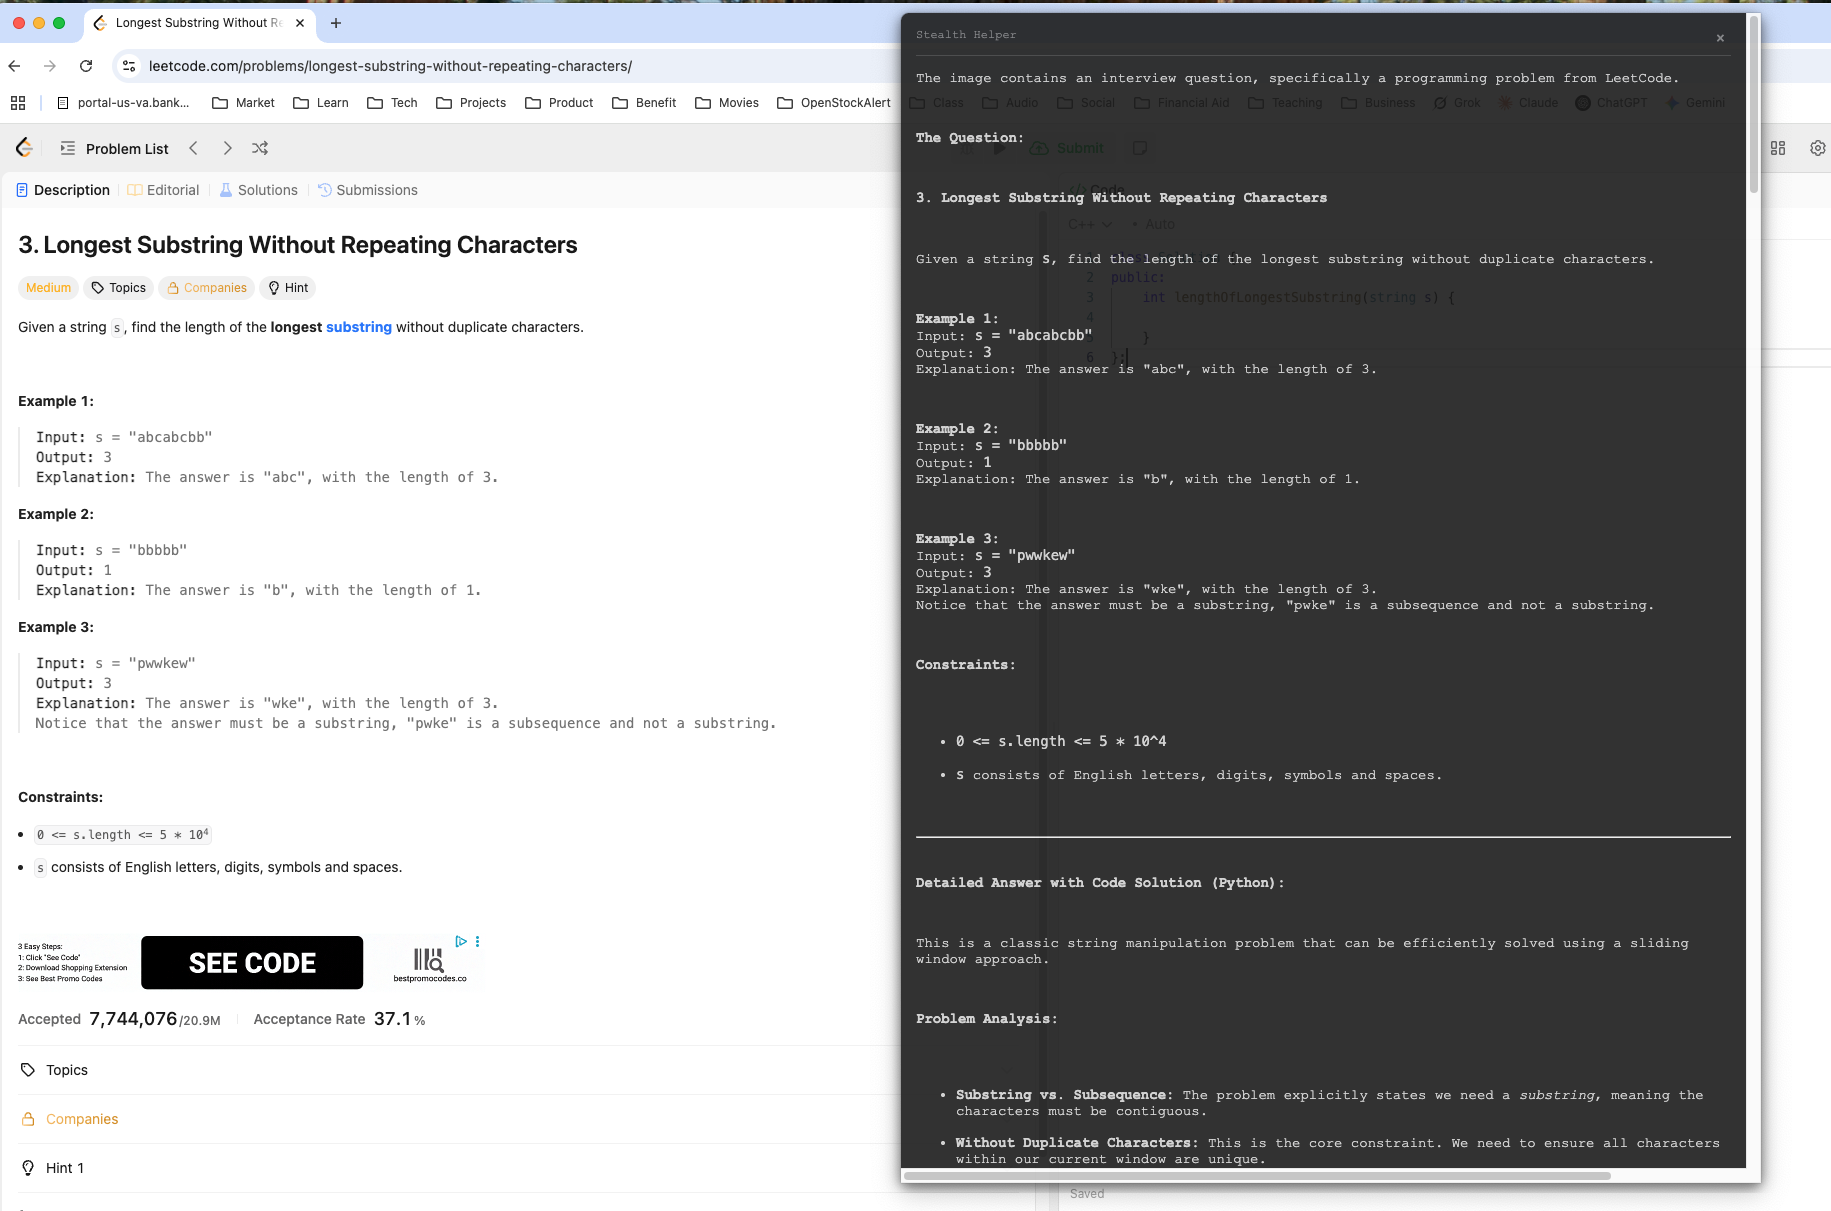
Task: Open the portal-us-va.bank bookmark
Action: [124, 103]
